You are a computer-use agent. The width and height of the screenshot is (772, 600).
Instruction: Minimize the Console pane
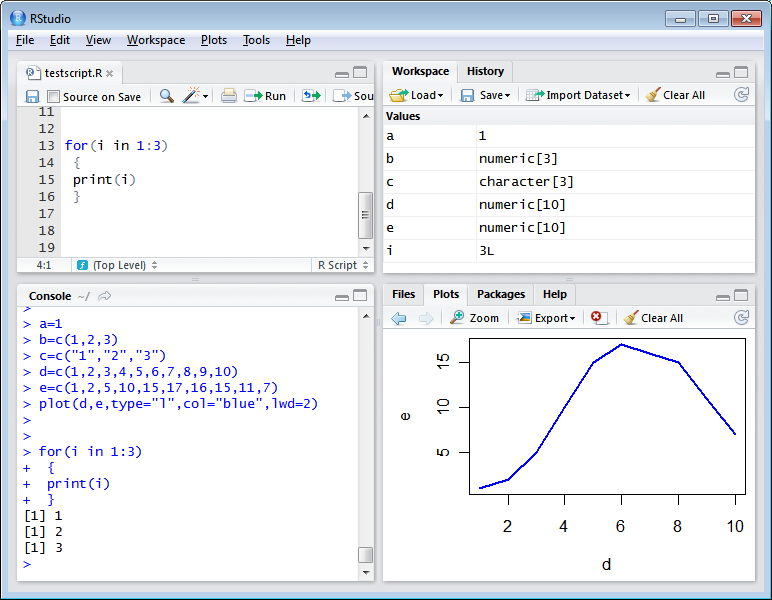[x=342, y=297]
